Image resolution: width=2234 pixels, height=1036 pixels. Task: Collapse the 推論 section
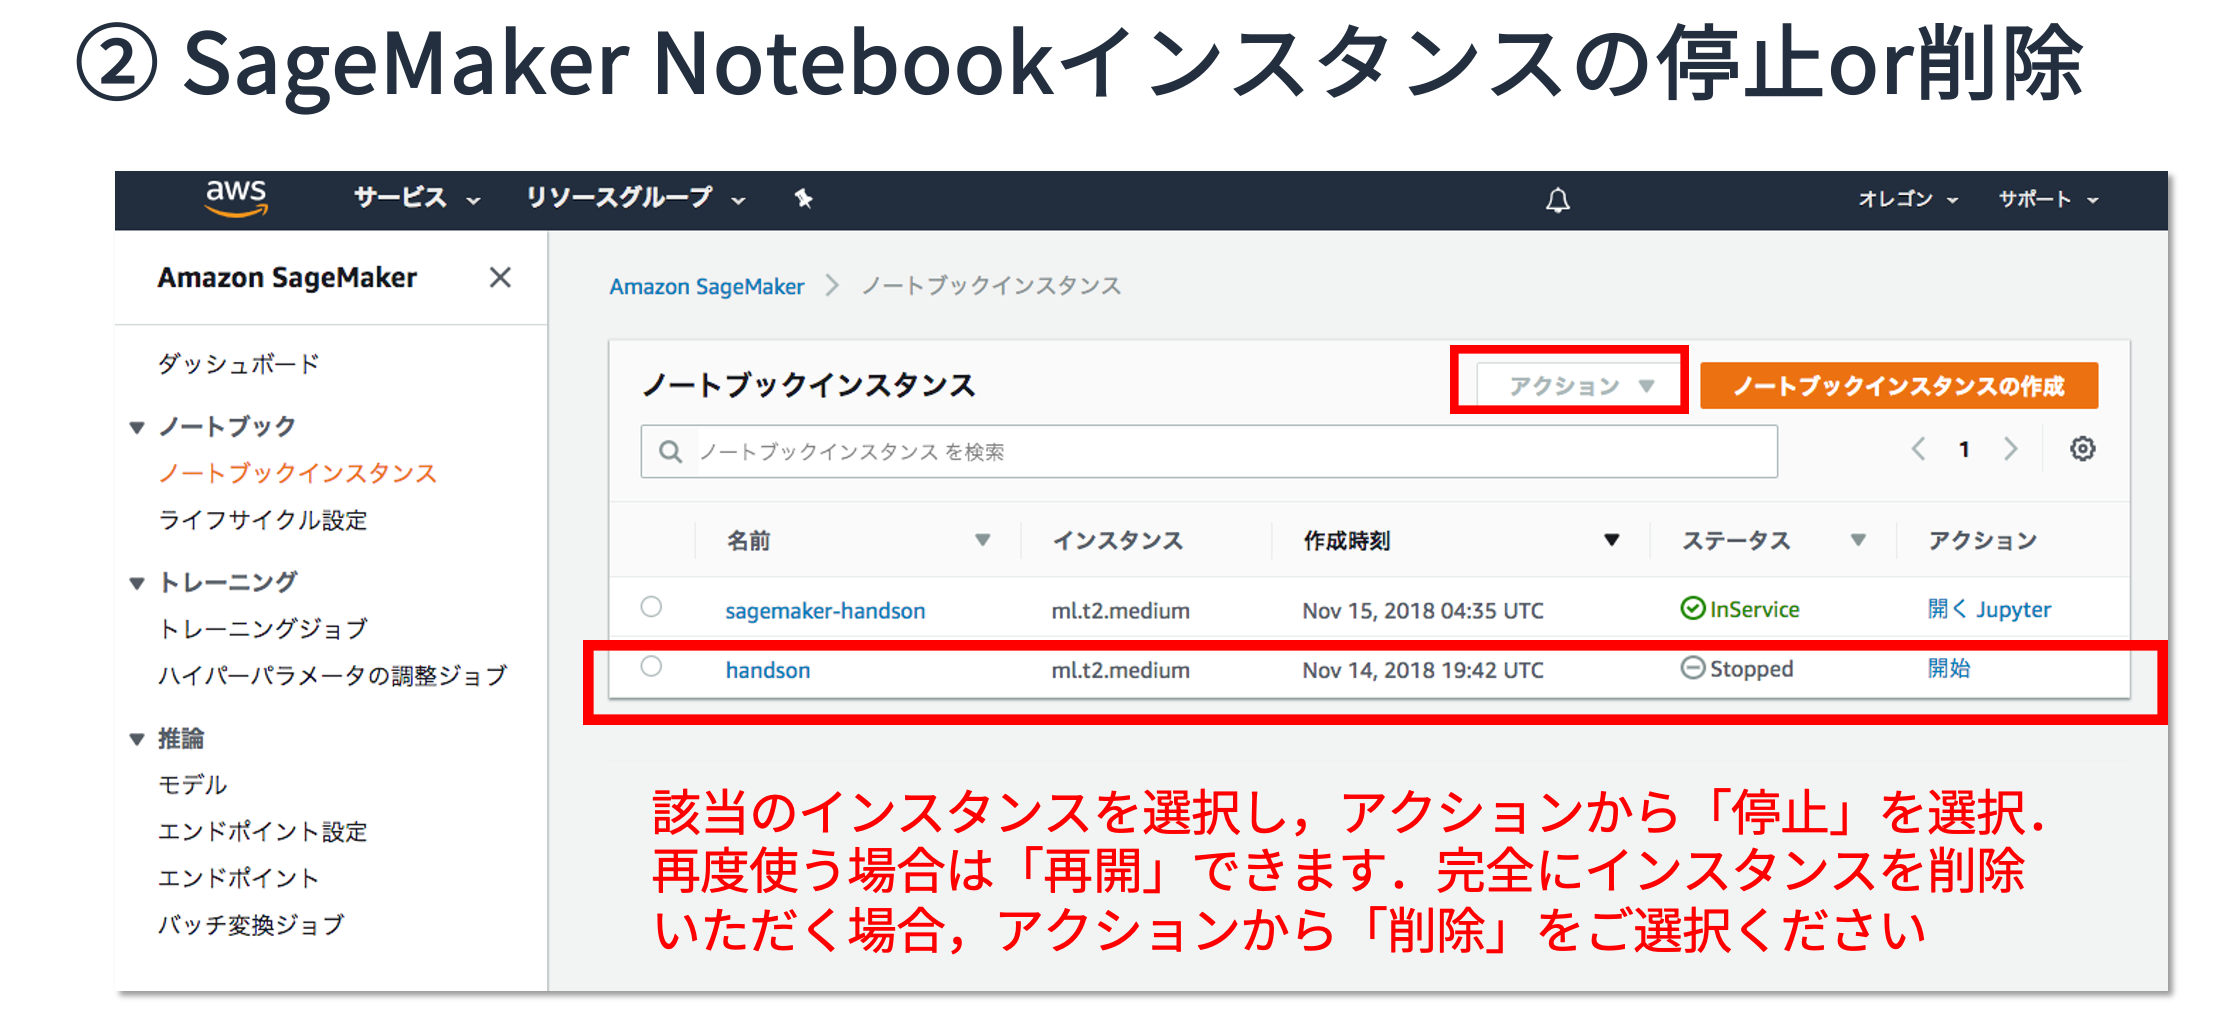click(x=137, y=739)
